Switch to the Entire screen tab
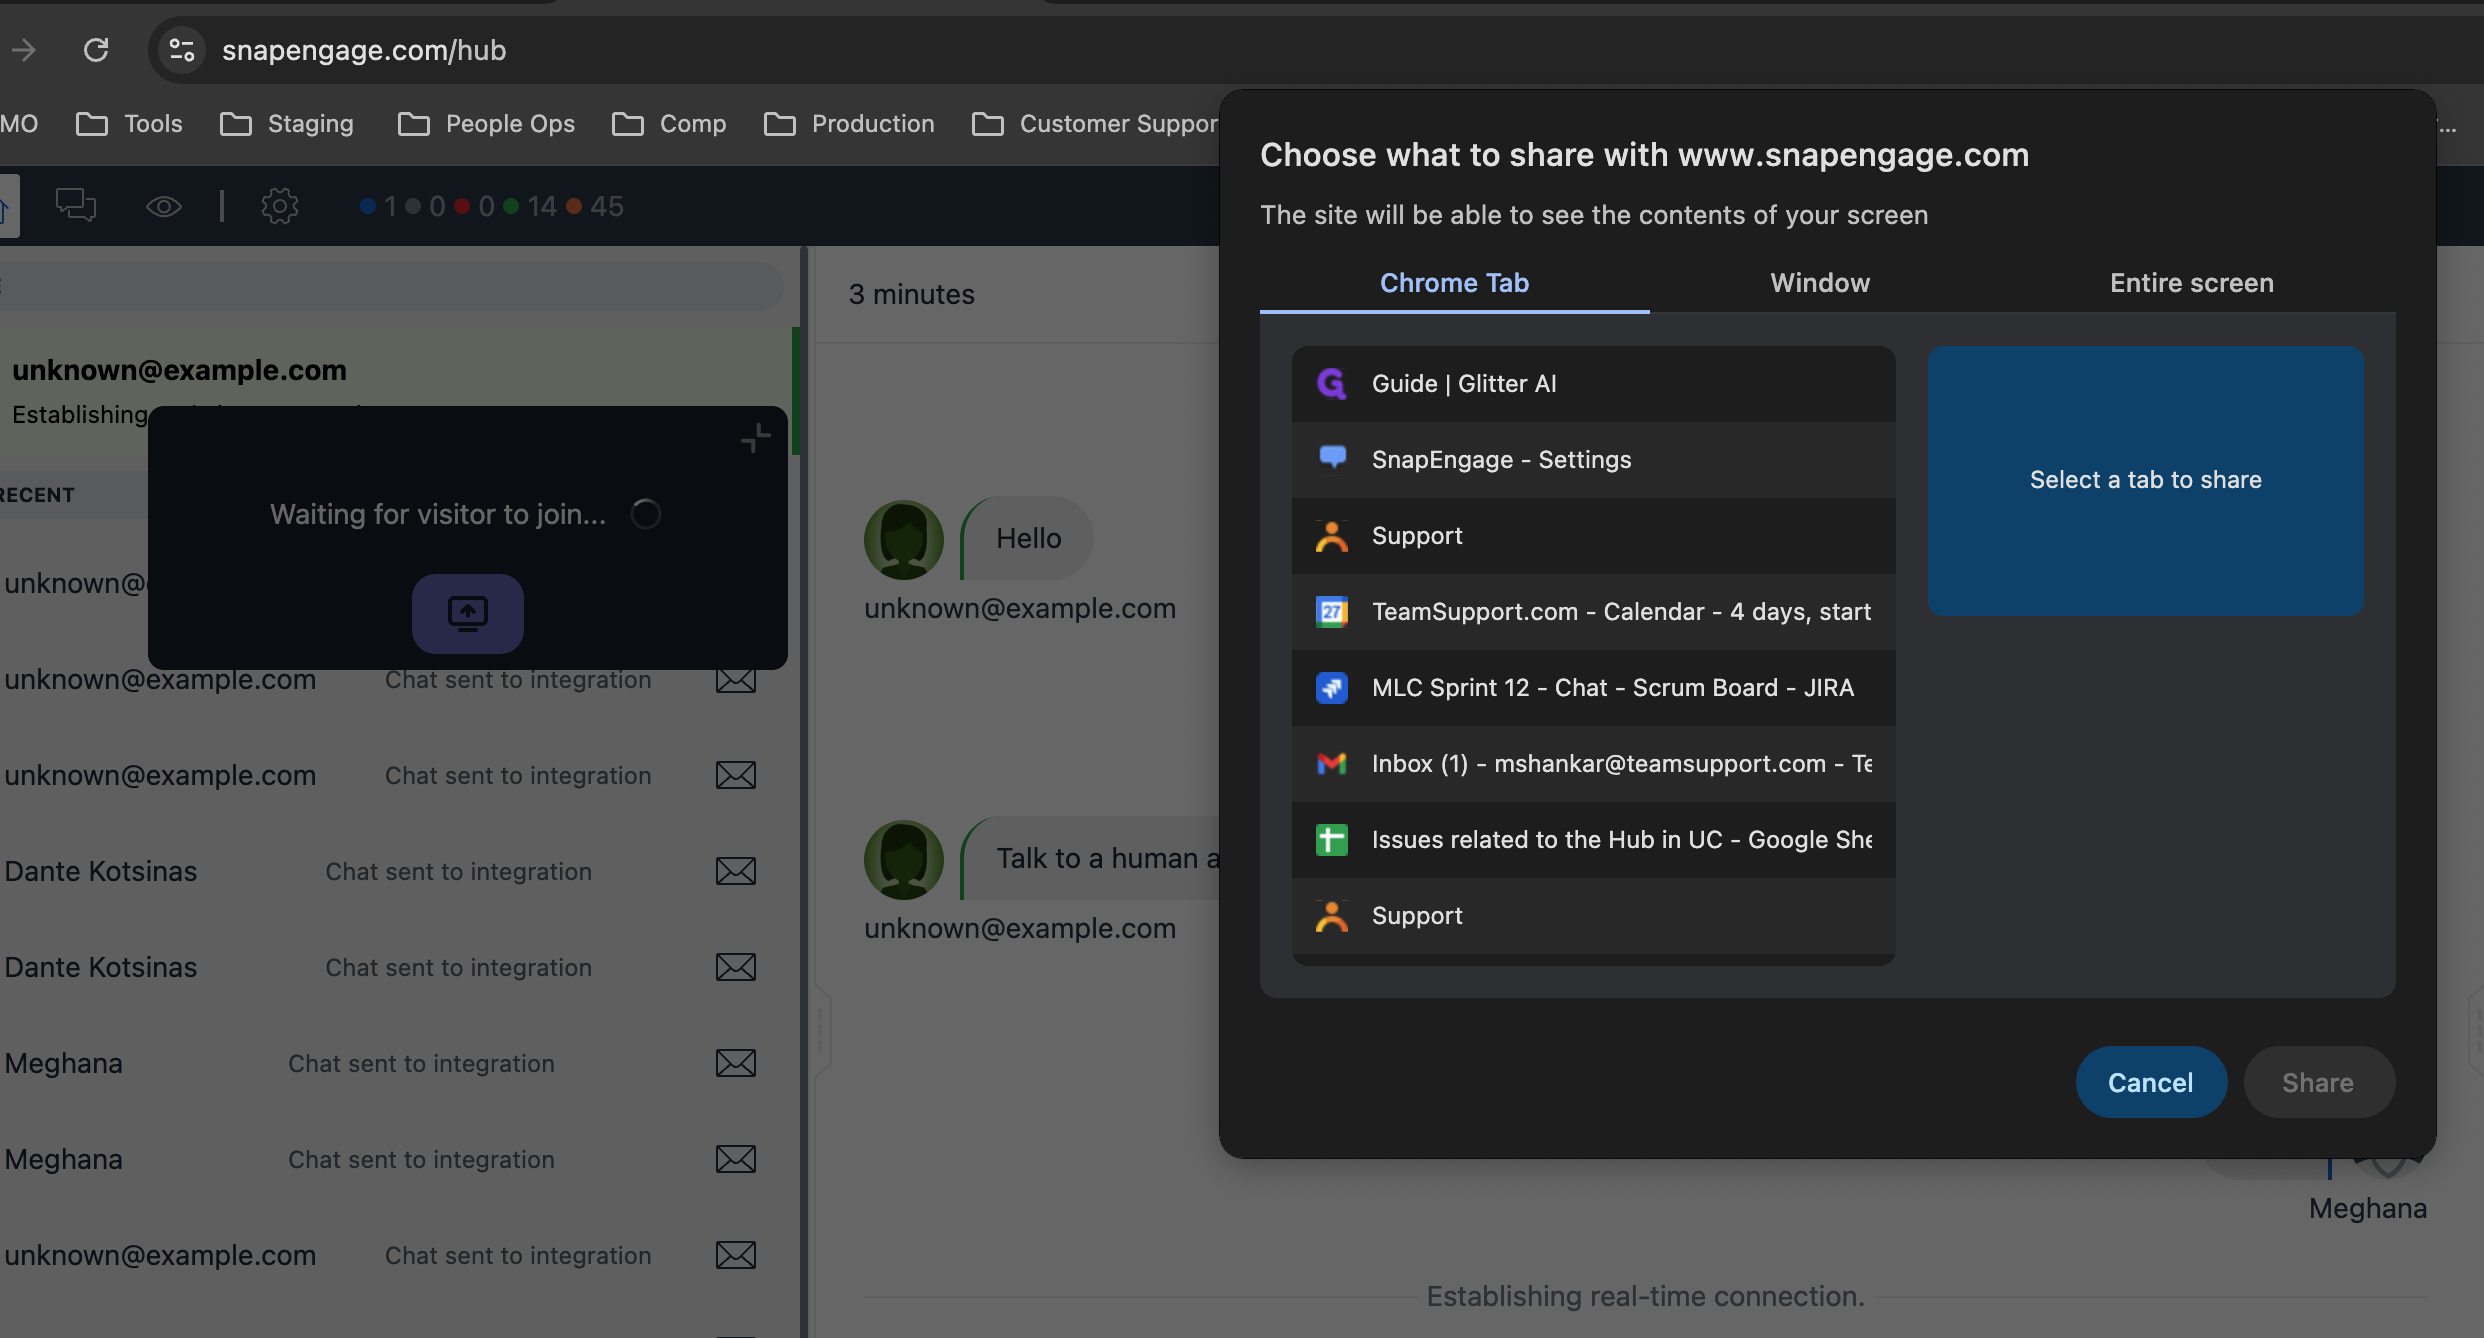 2191,283
